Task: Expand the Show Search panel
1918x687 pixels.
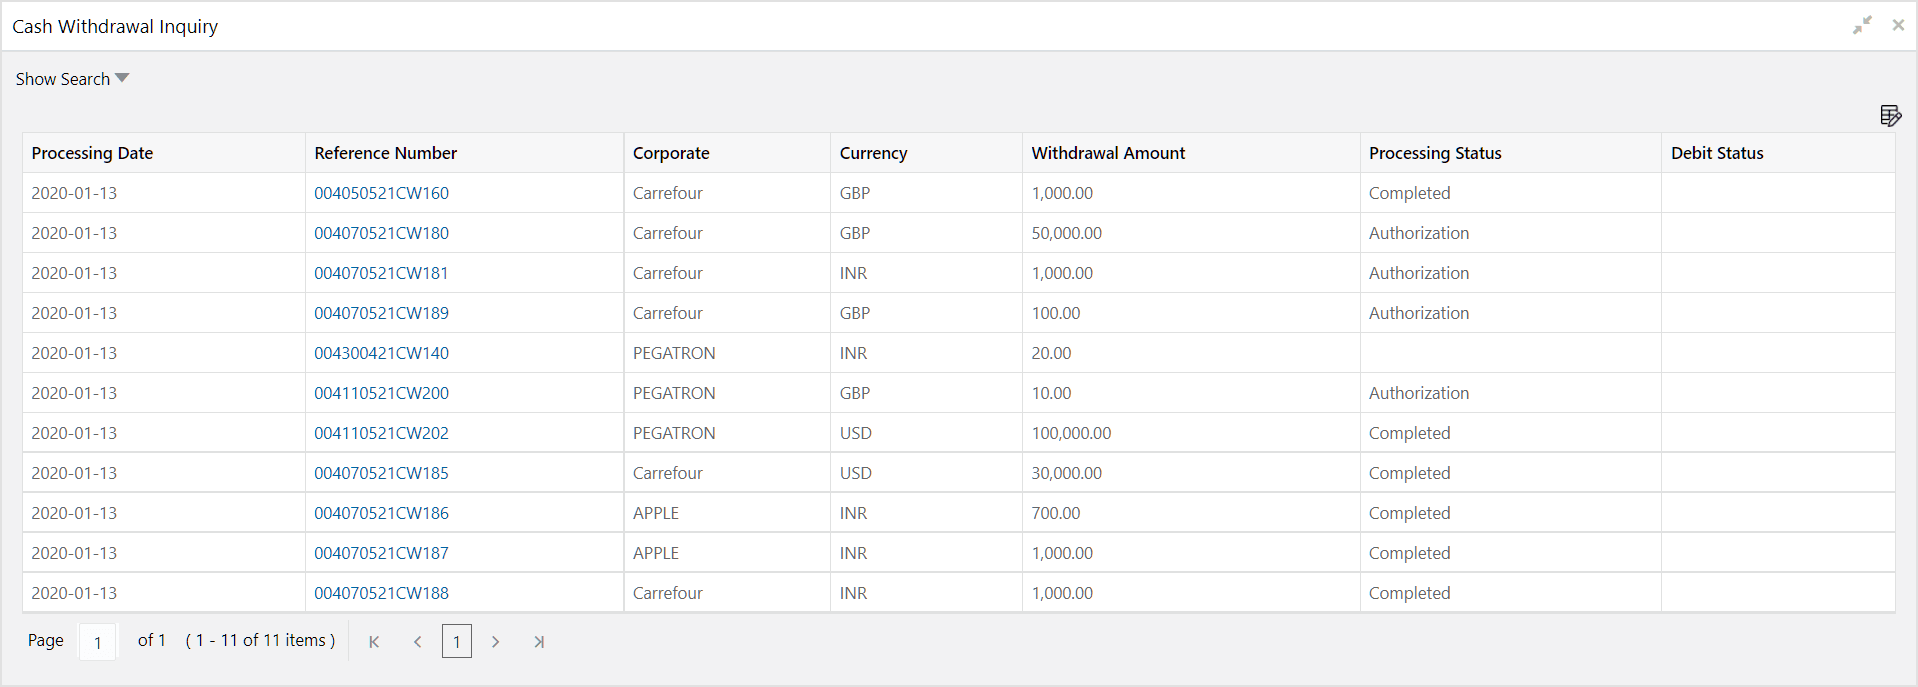Action: (x=72, y=79)
